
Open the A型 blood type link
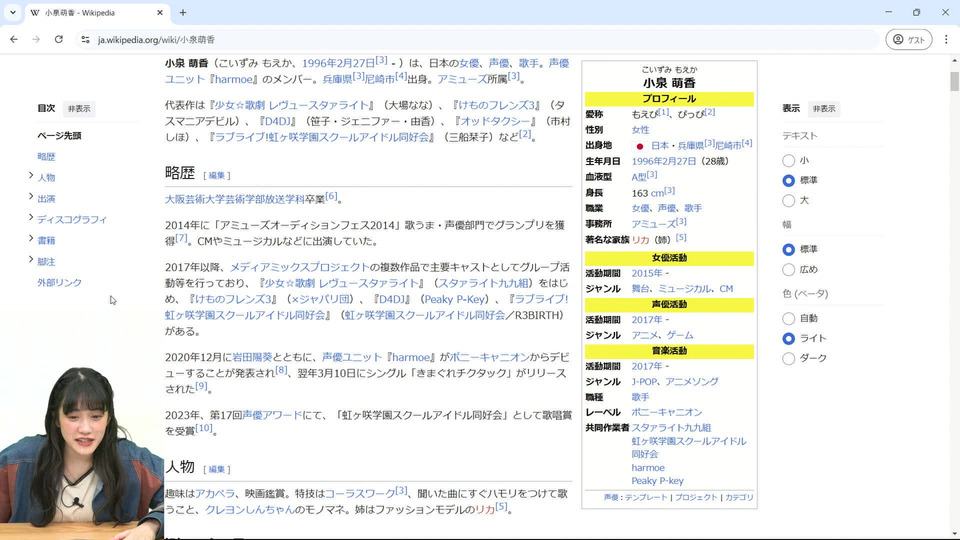click(x=639, y=177)
